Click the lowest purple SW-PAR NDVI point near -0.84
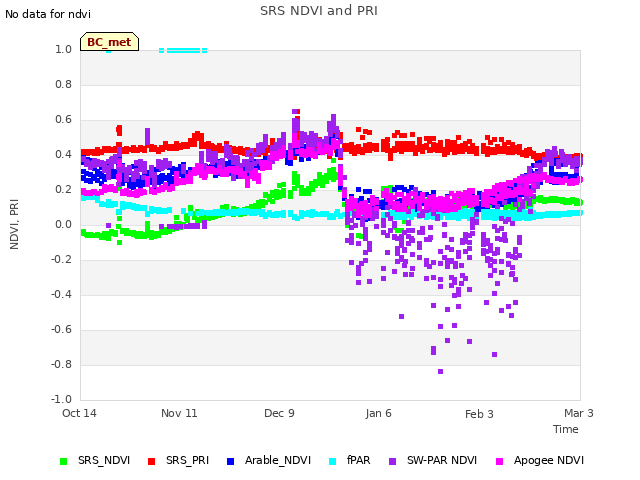The width and height of the screenshot is (640, 480). point(440,371)
